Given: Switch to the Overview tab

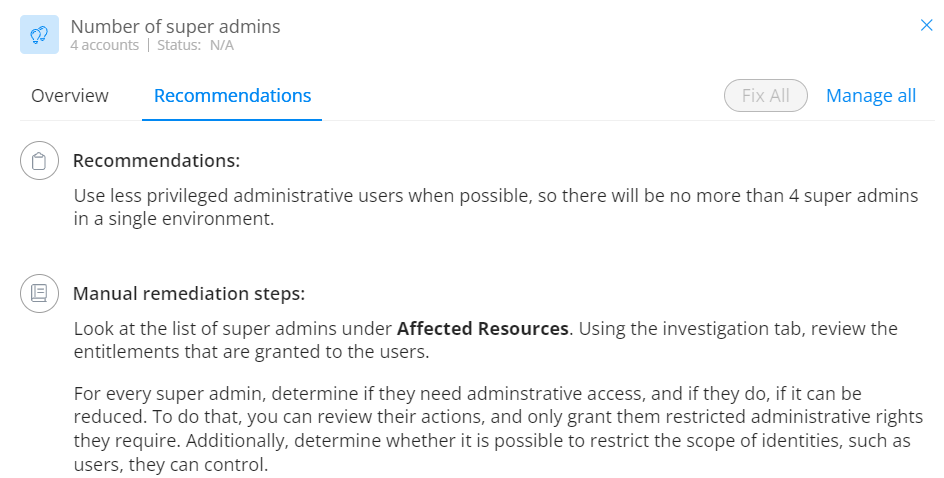Looking at the screenshot, I should (x=70, y=96).
